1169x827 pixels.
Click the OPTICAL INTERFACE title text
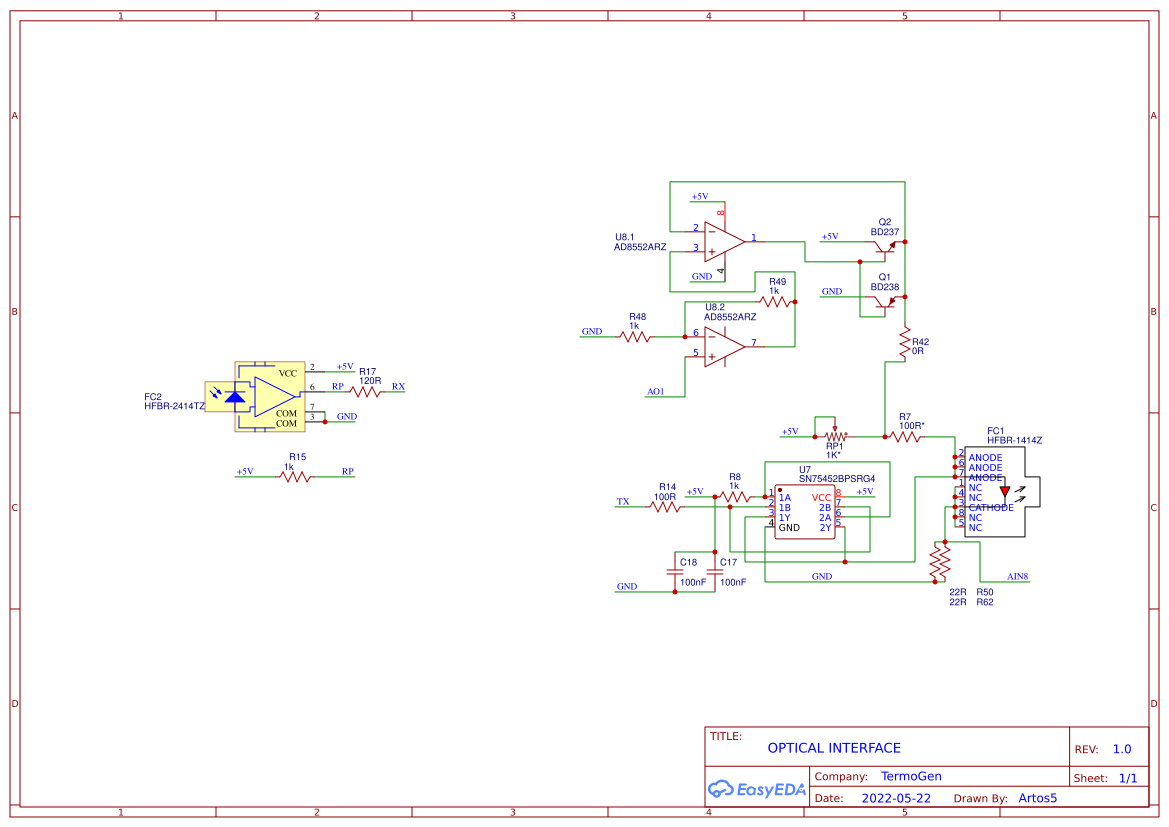pos(834,748)
